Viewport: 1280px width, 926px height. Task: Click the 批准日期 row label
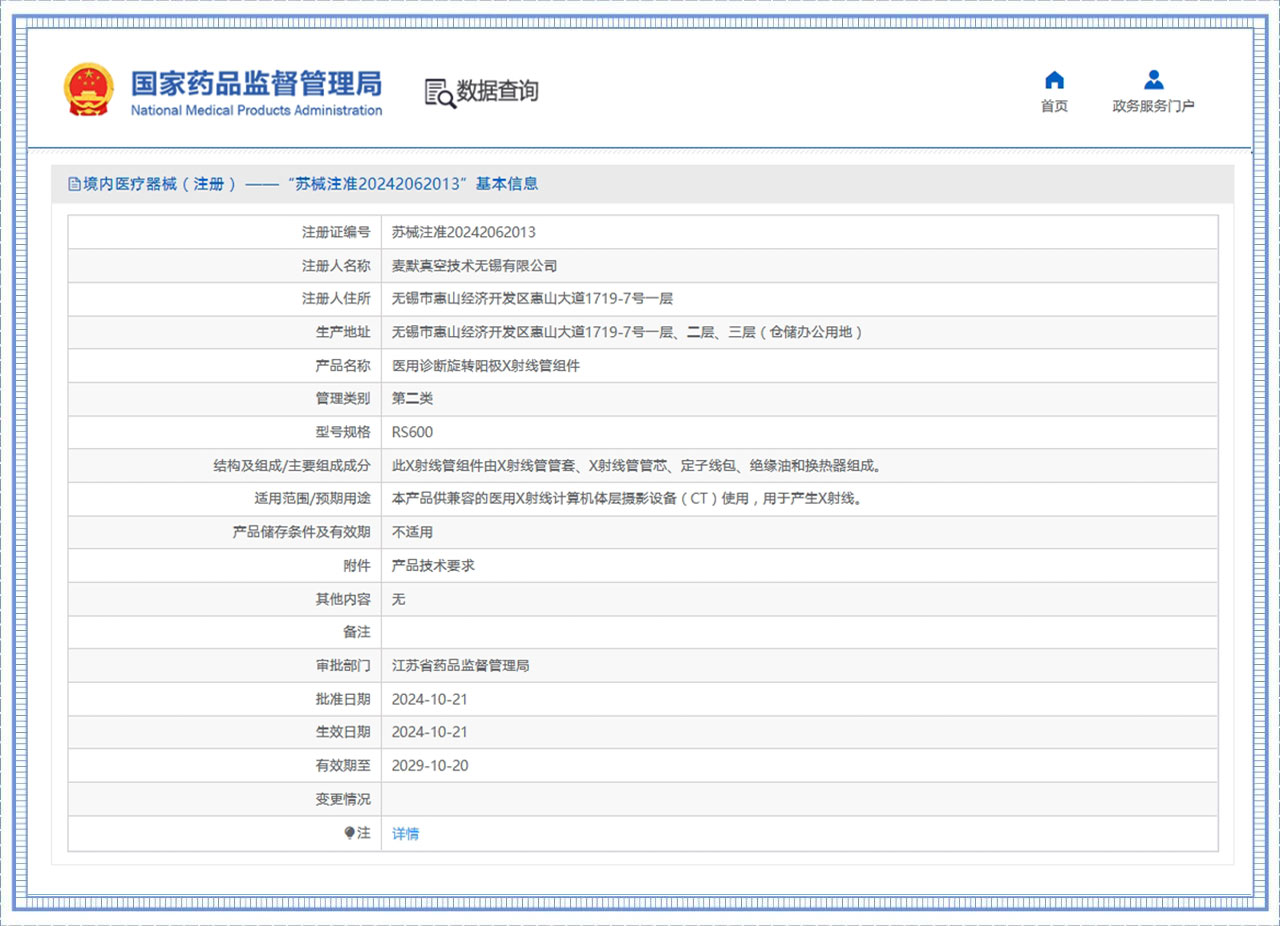[x=343, y=699]
